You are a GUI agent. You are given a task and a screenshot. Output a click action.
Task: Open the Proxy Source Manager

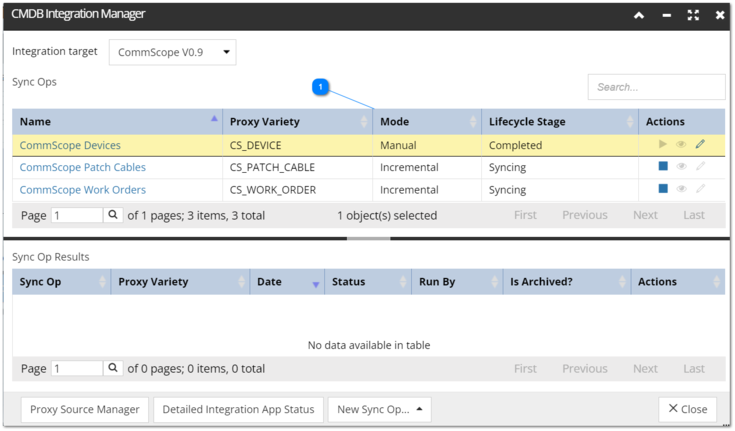pos(85,409)
